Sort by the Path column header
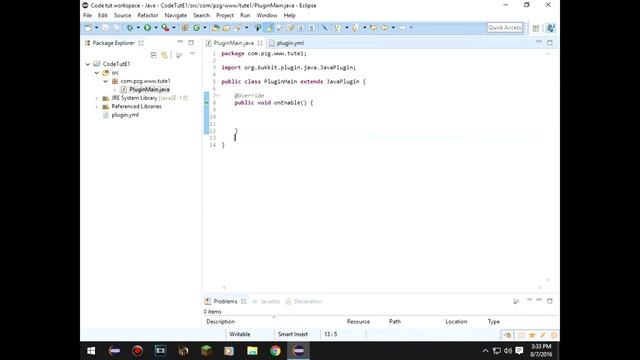The image size is (640, 360). (x=395, y=322)
